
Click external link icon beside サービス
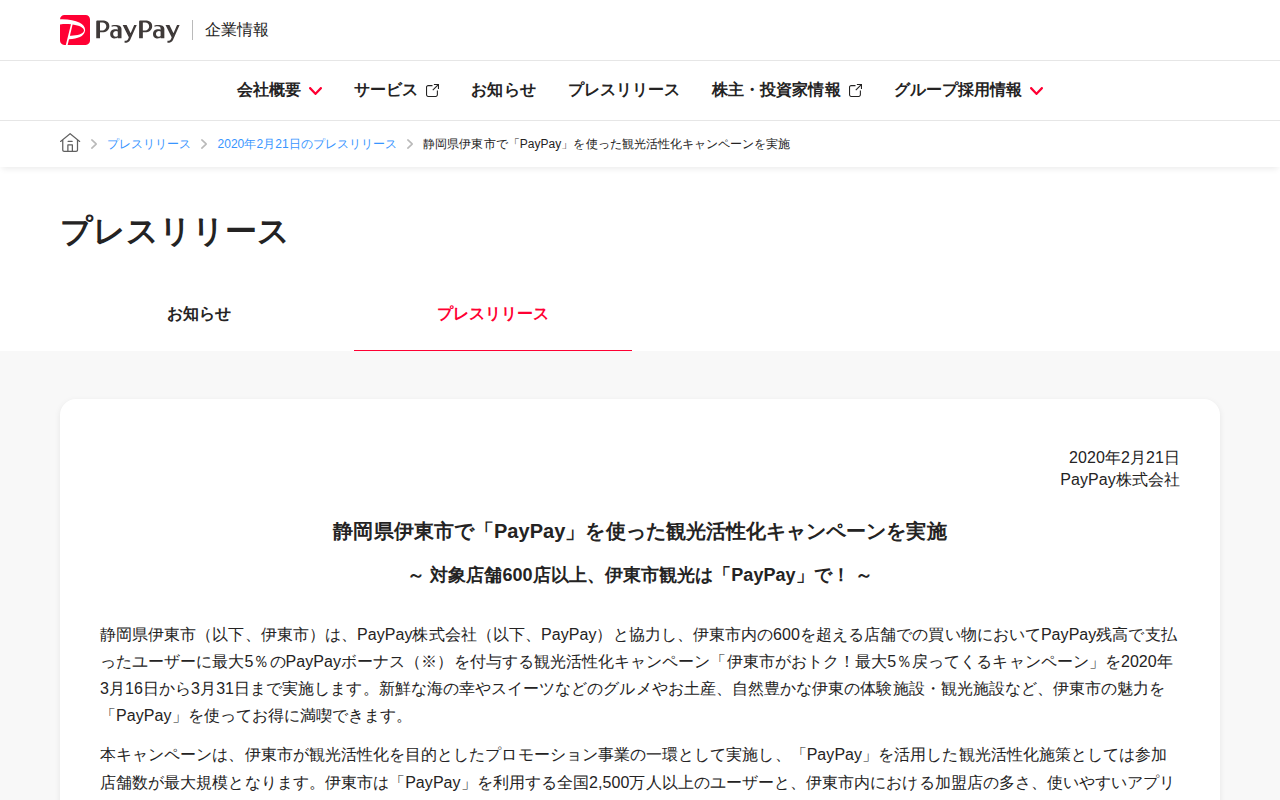[432, 91]
